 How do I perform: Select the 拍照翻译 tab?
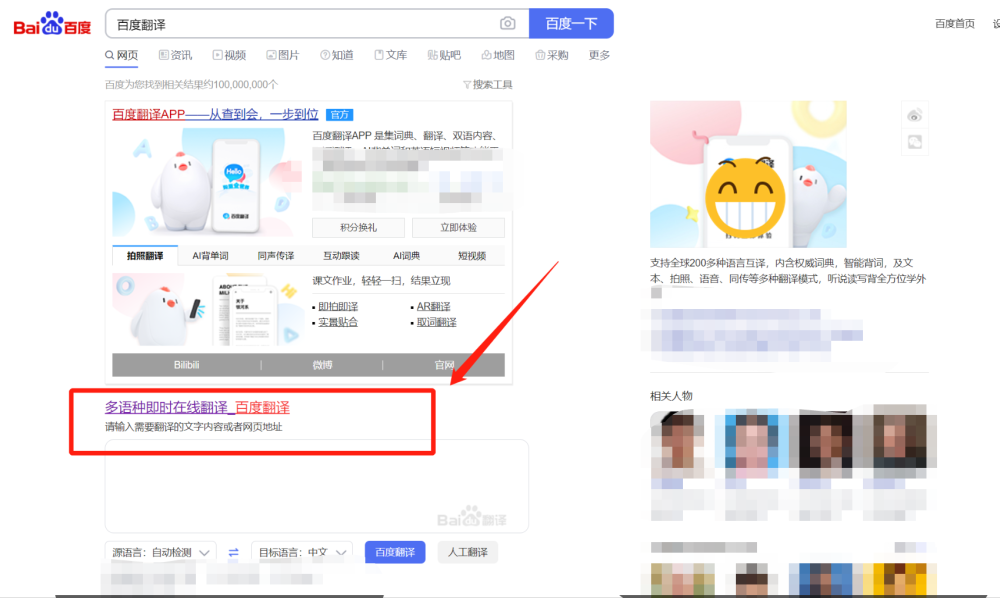coord(145,256)
